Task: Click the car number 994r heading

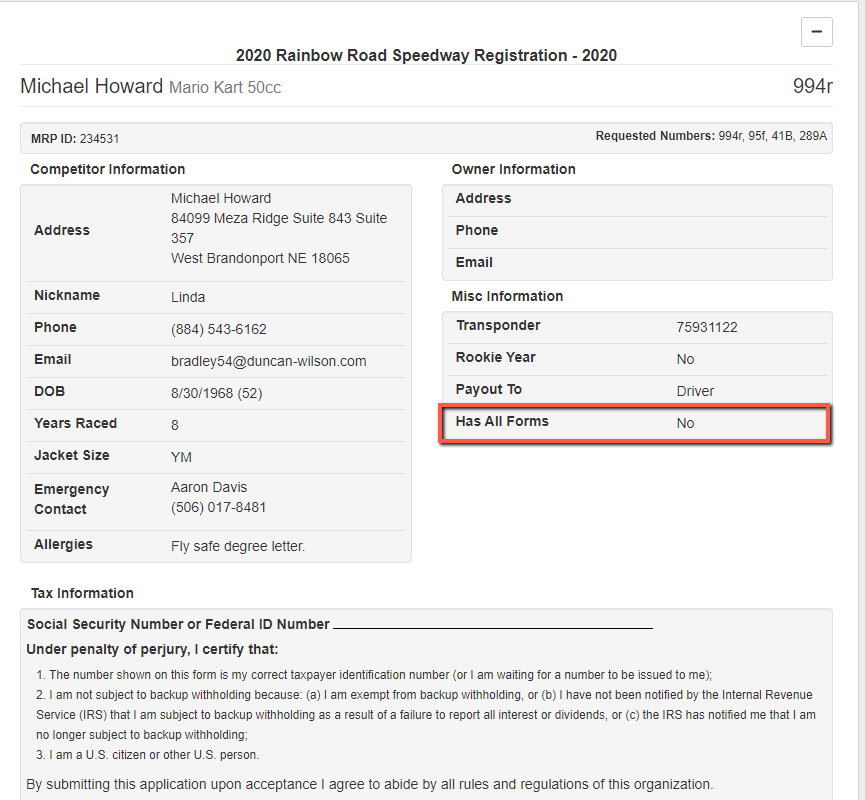Action: click(x=812, y=86)
